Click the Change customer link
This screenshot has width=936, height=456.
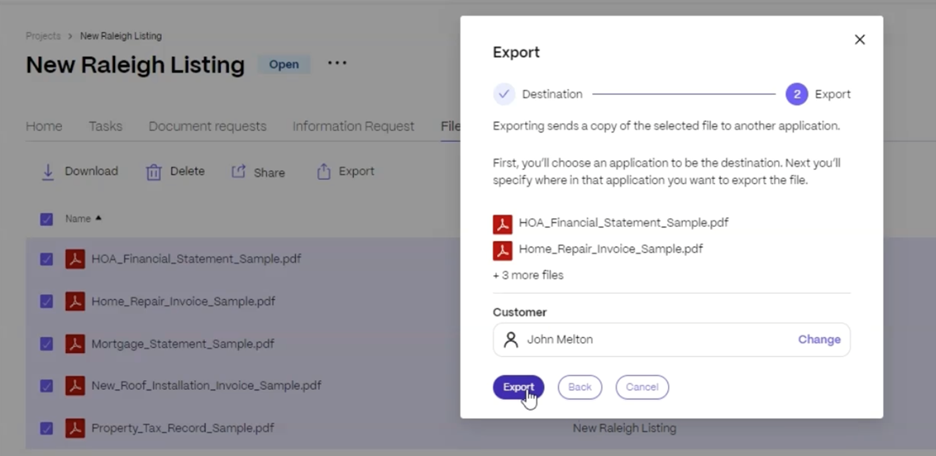coord(819,340)
